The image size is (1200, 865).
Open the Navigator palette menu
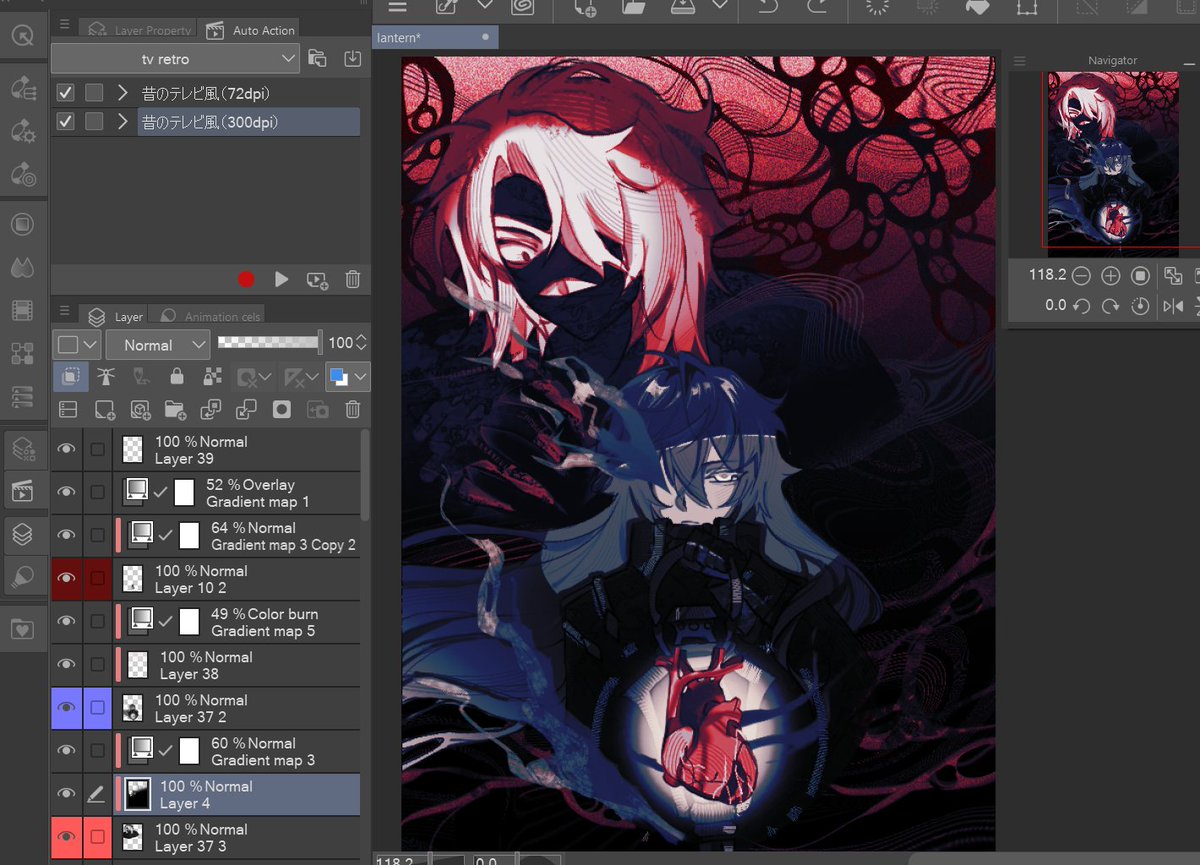point(1019,61)
